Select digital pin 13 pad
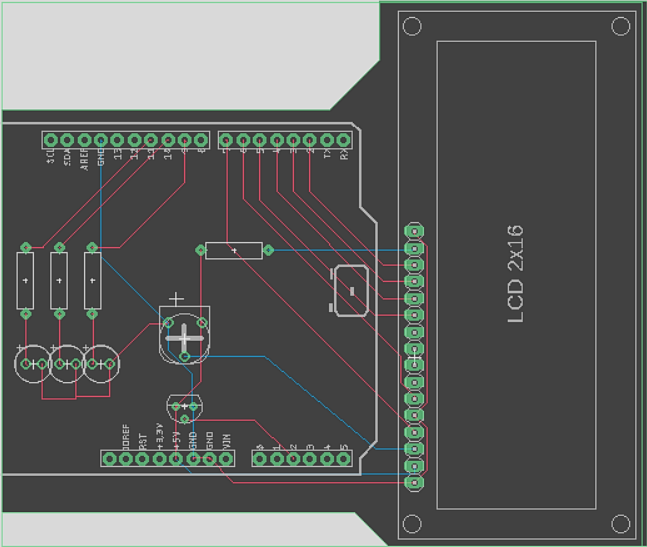 point(117,140)
